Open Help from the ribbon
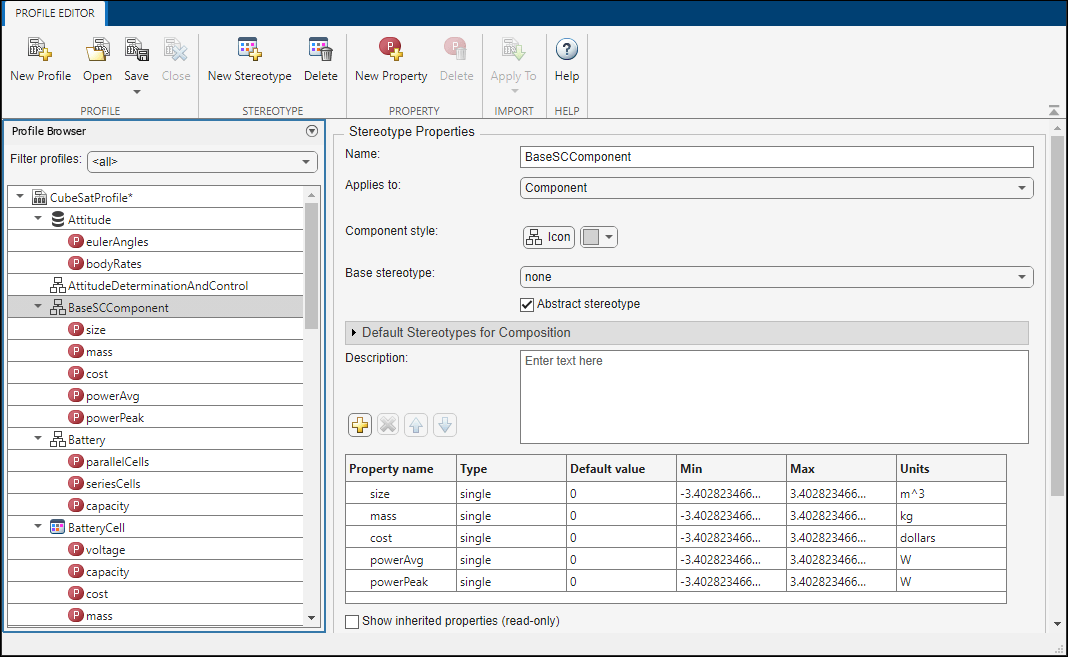Screen dimensions: 1068x657 [566, 58]
